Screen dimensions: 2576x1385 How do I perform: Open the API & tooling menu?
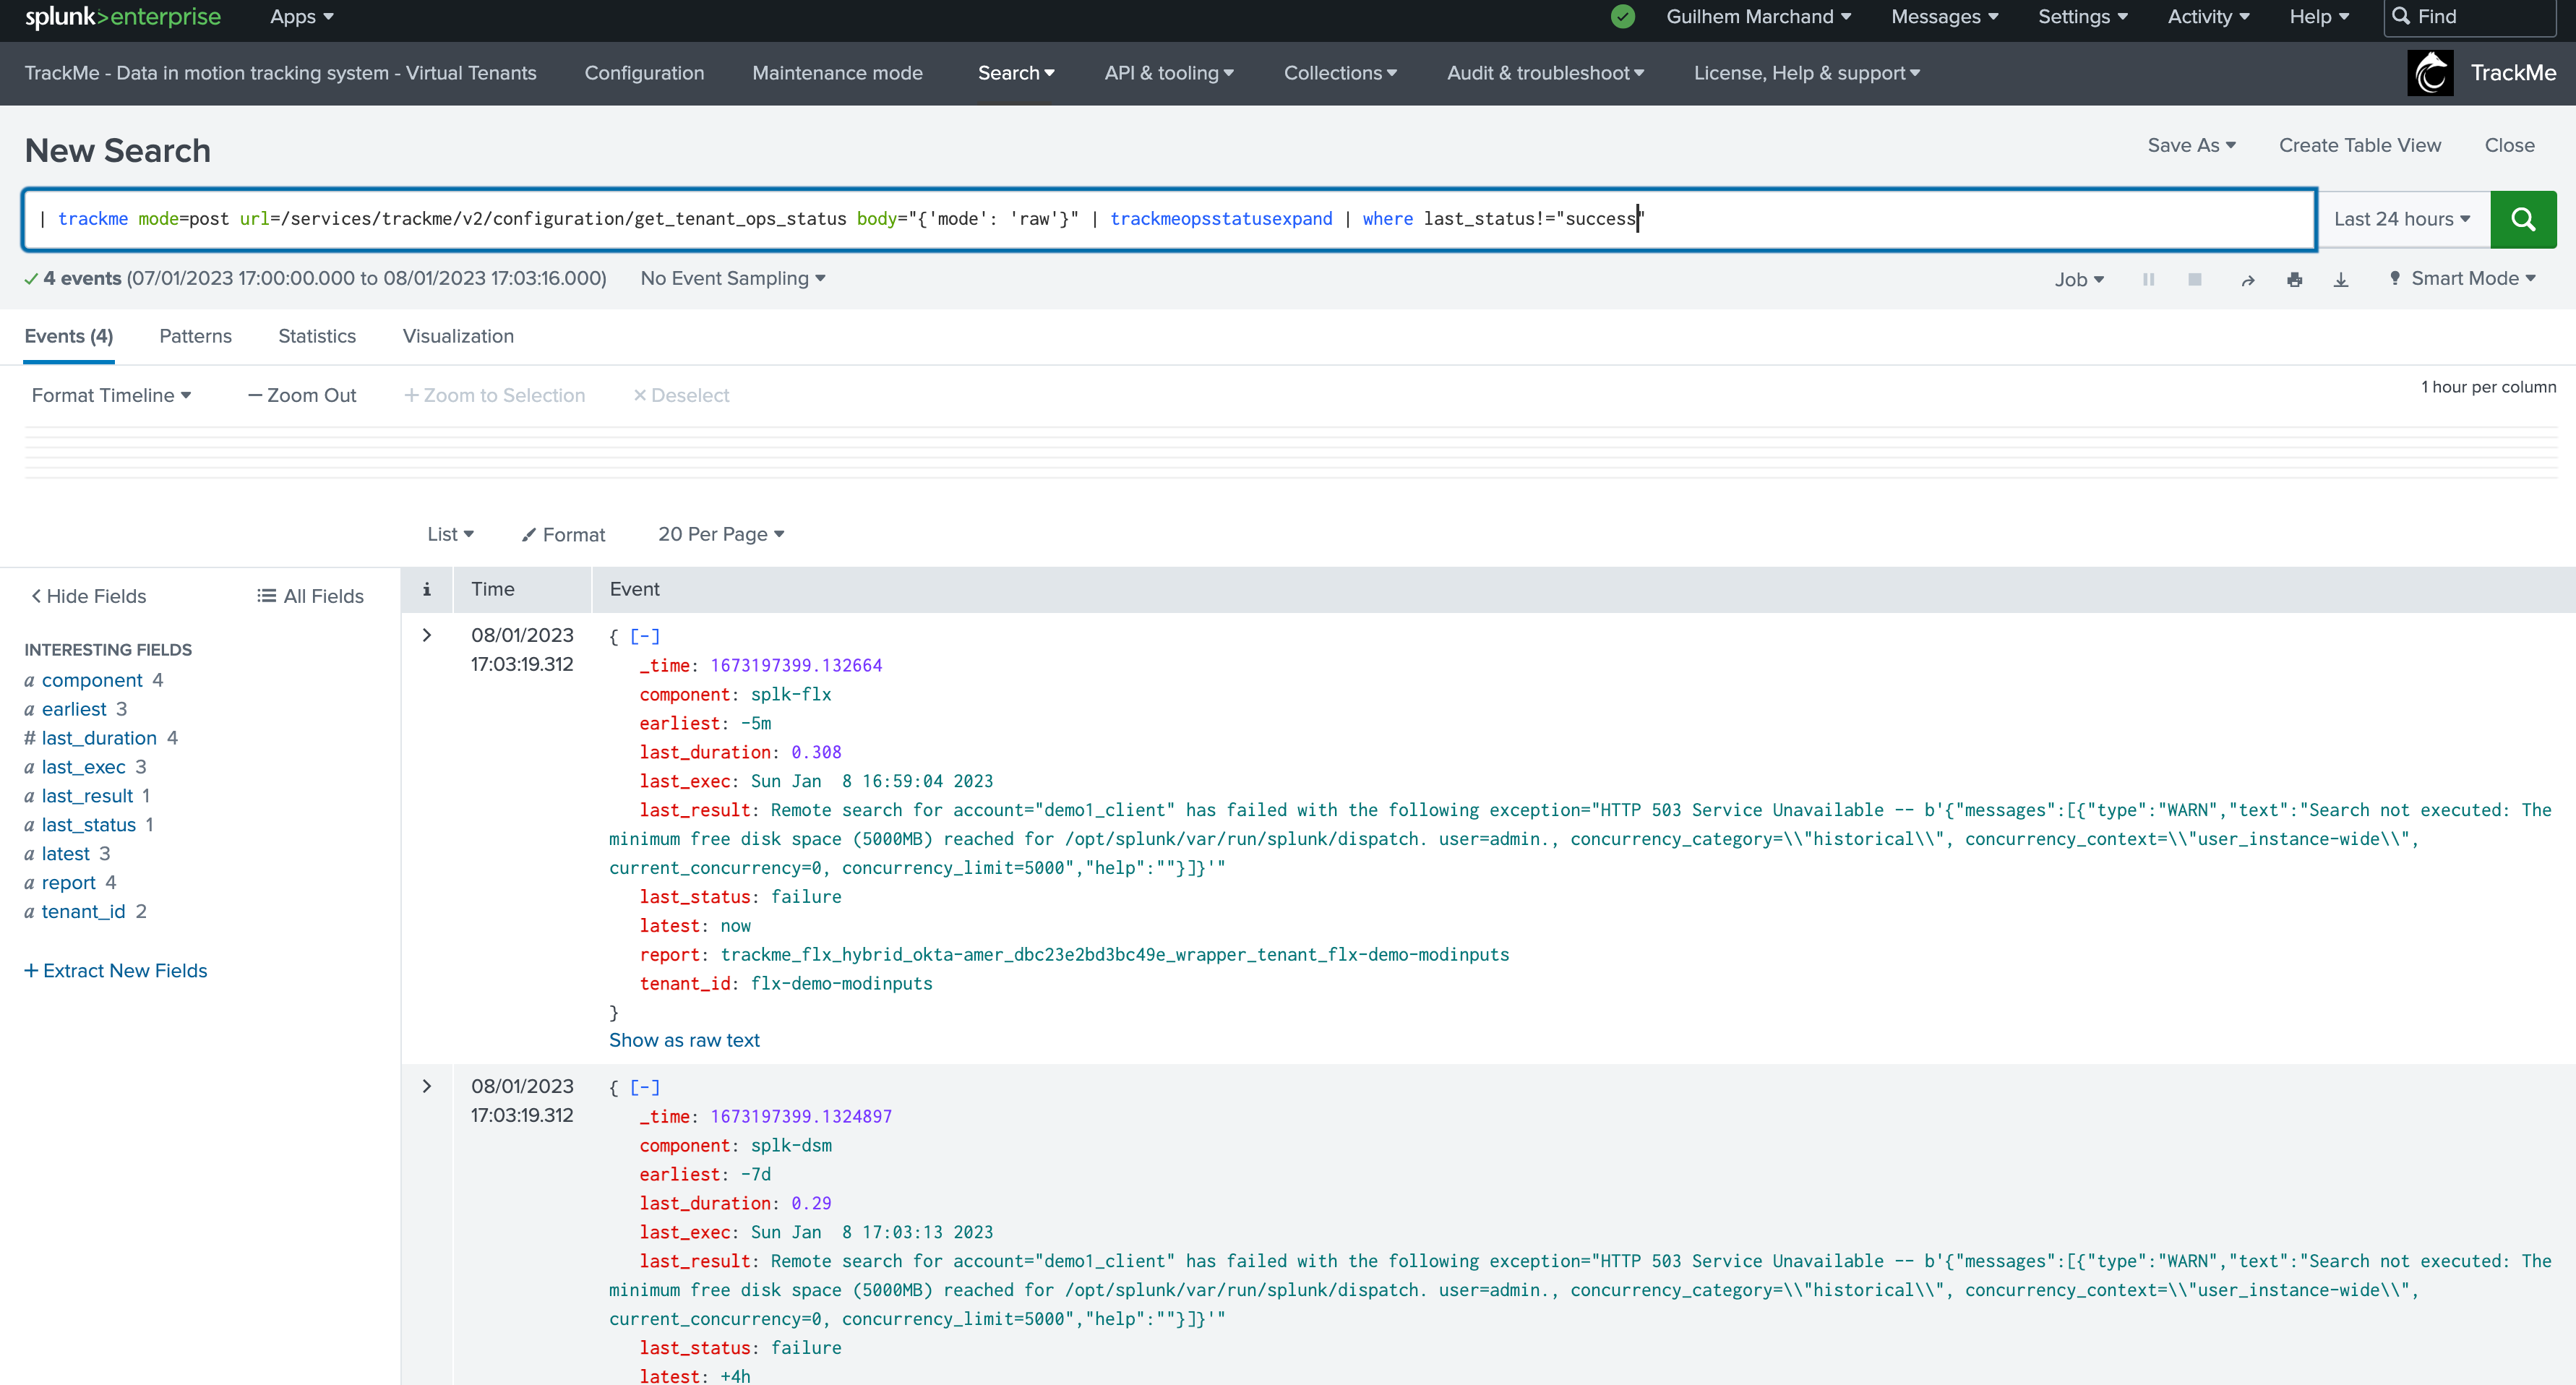click(1169, 73)
